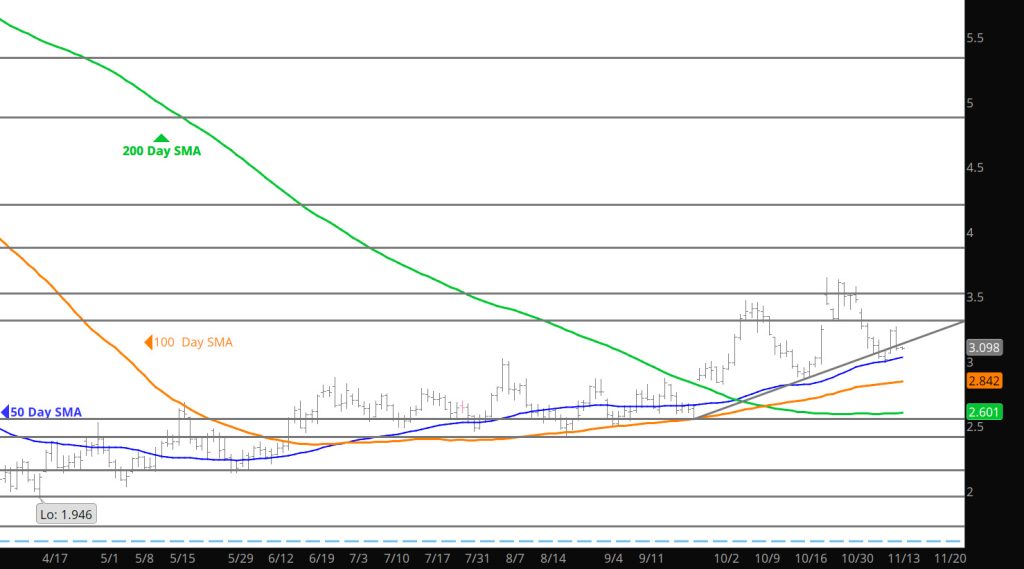Click the gray 3.098 last price tag
This screenshot has width=1024, height=569.
point(984,347)
